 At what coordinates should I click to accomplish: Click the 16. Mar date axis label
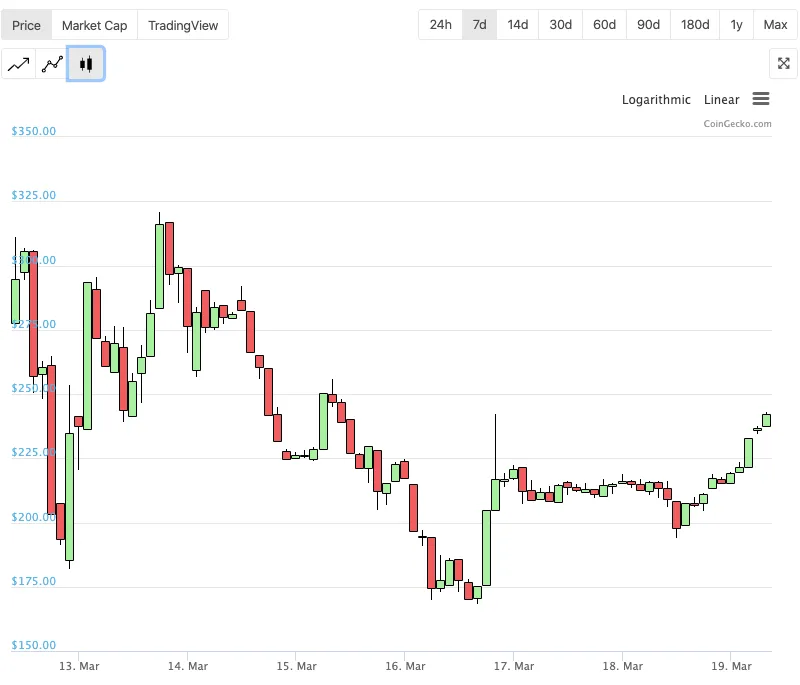(405, 666)
